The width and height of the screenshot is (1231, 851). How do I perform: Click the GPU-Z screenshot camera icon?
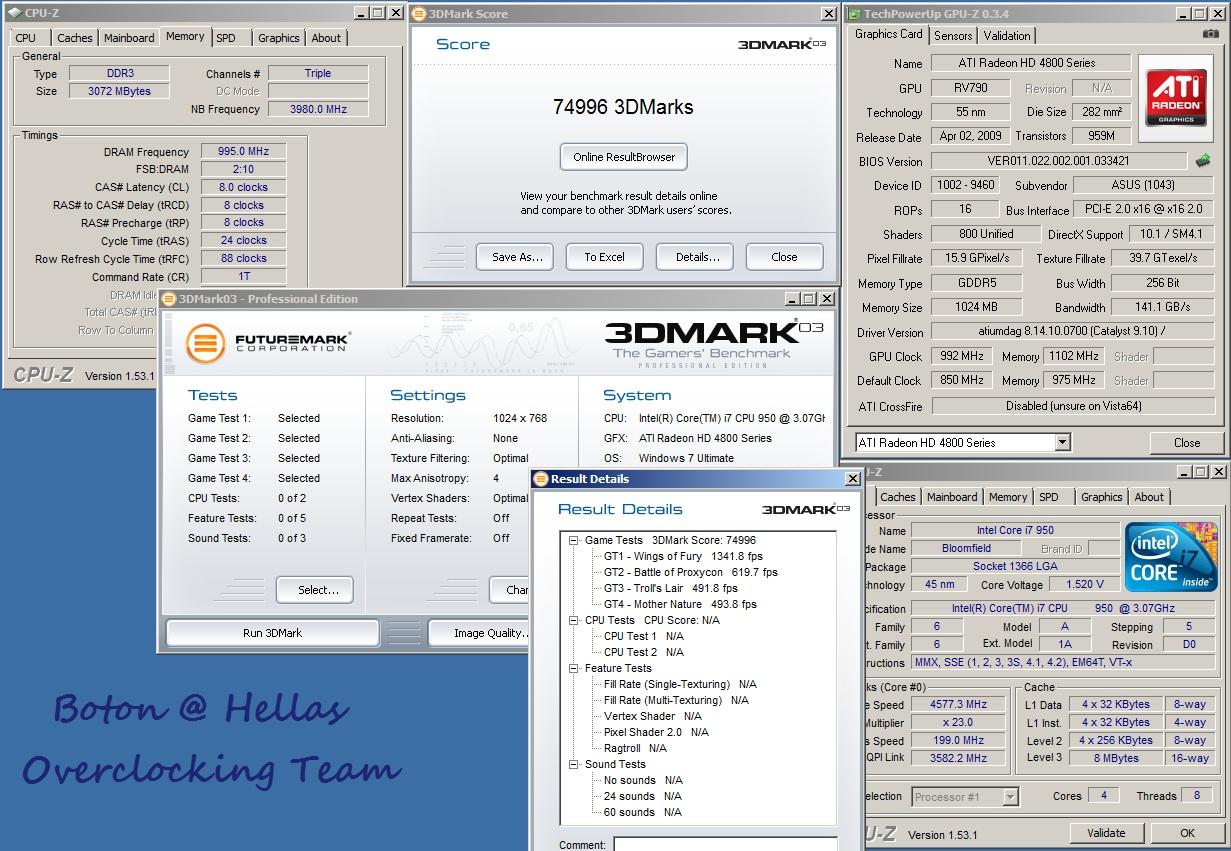(1211, 34)
